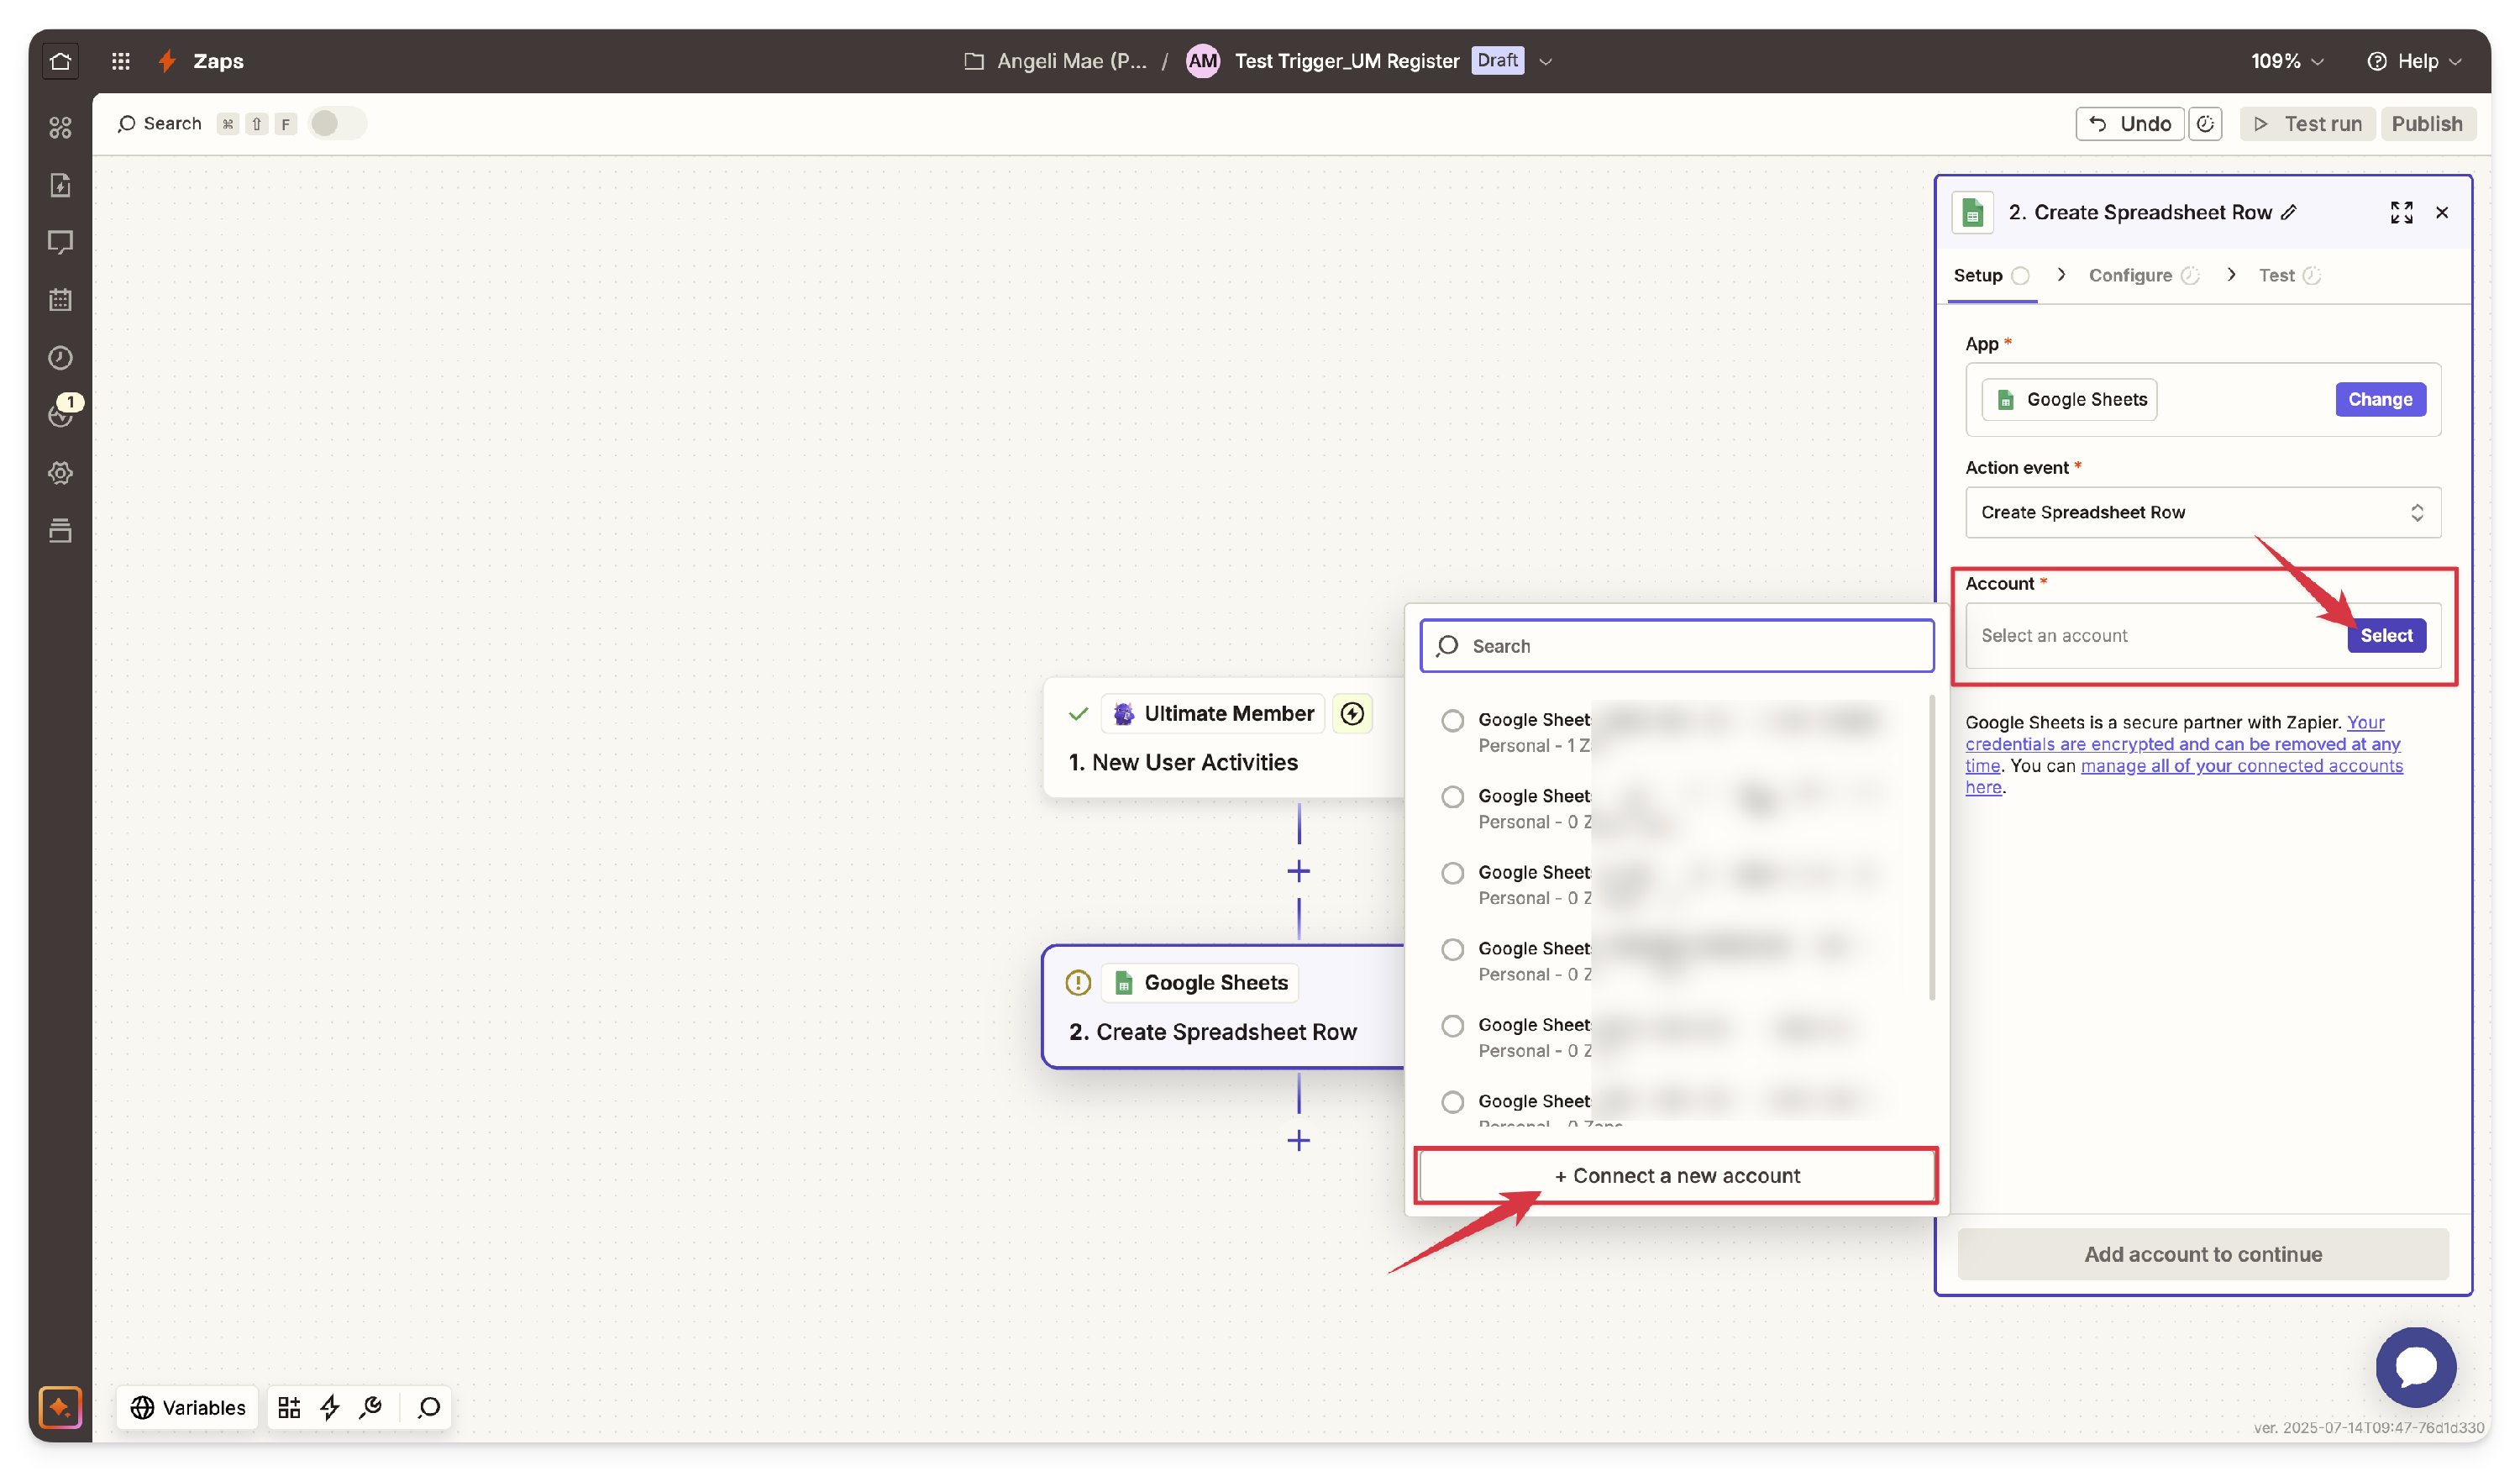Open the apps grid launcher
The image size is (2520, 1471).
121,61
